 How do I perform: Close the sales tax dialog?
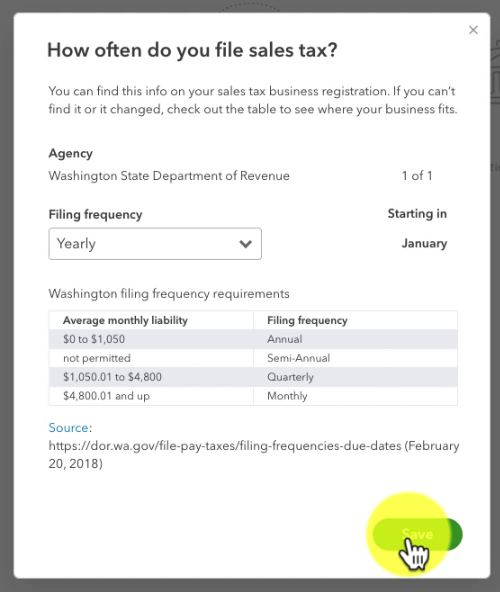pyautogui.click(x=473, y=30)
